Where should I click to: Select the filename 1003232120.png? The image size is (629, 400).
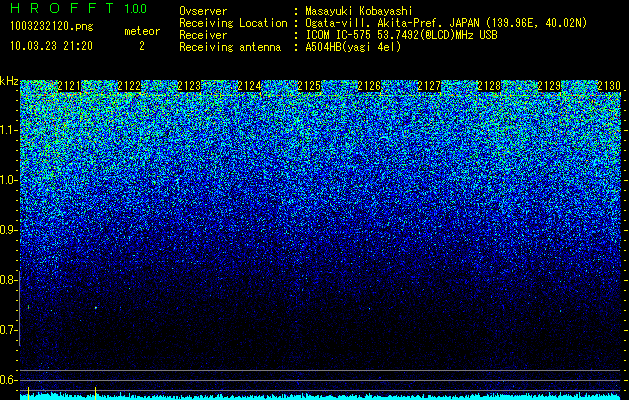tap(52, 27)
